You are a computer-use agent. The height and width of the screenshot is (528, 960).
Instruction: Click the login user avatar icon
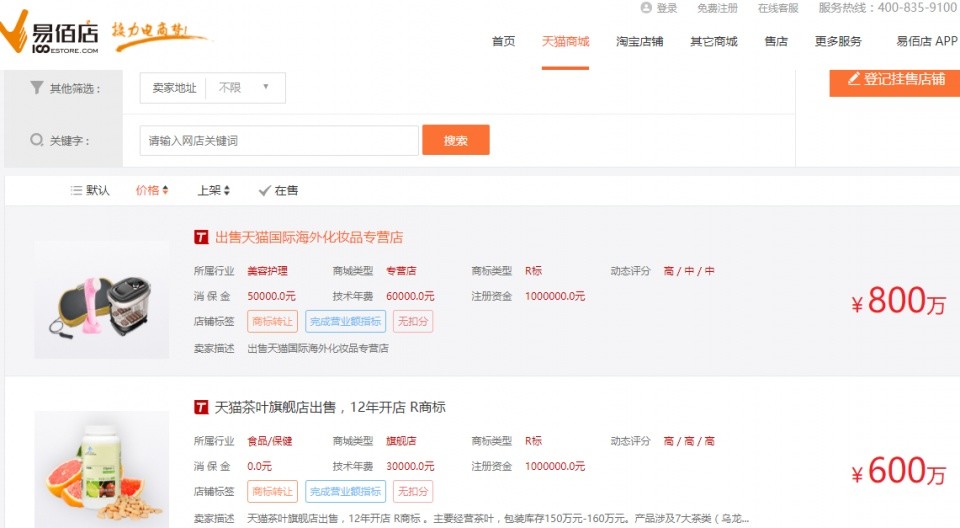646,8
